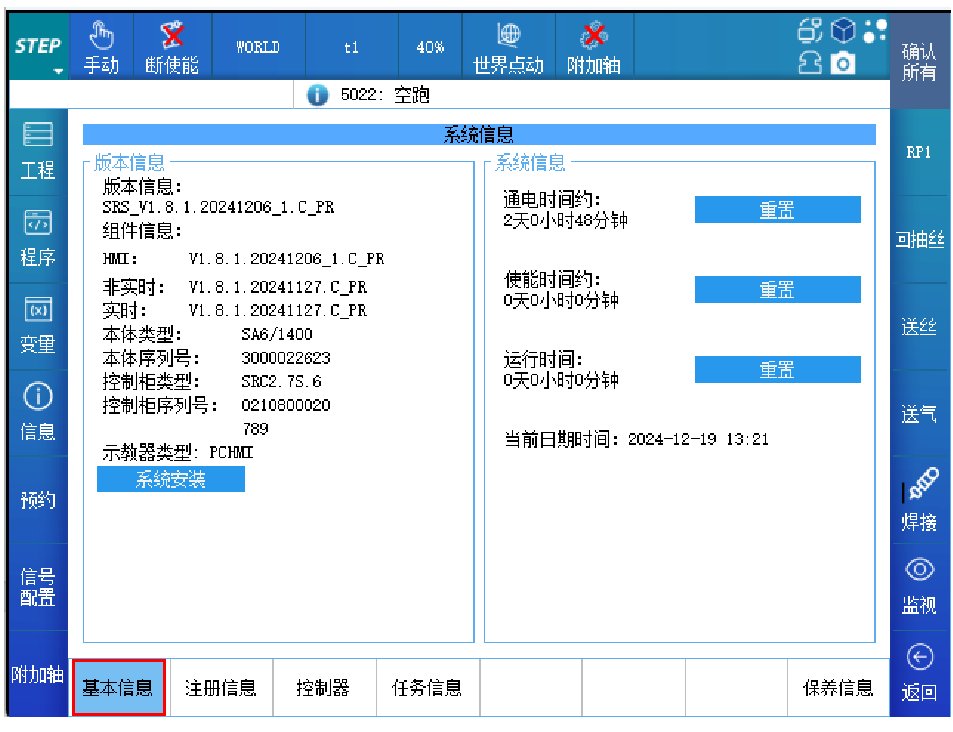
Task: Open the 程序 program sidebar icon
Action: 37,238
